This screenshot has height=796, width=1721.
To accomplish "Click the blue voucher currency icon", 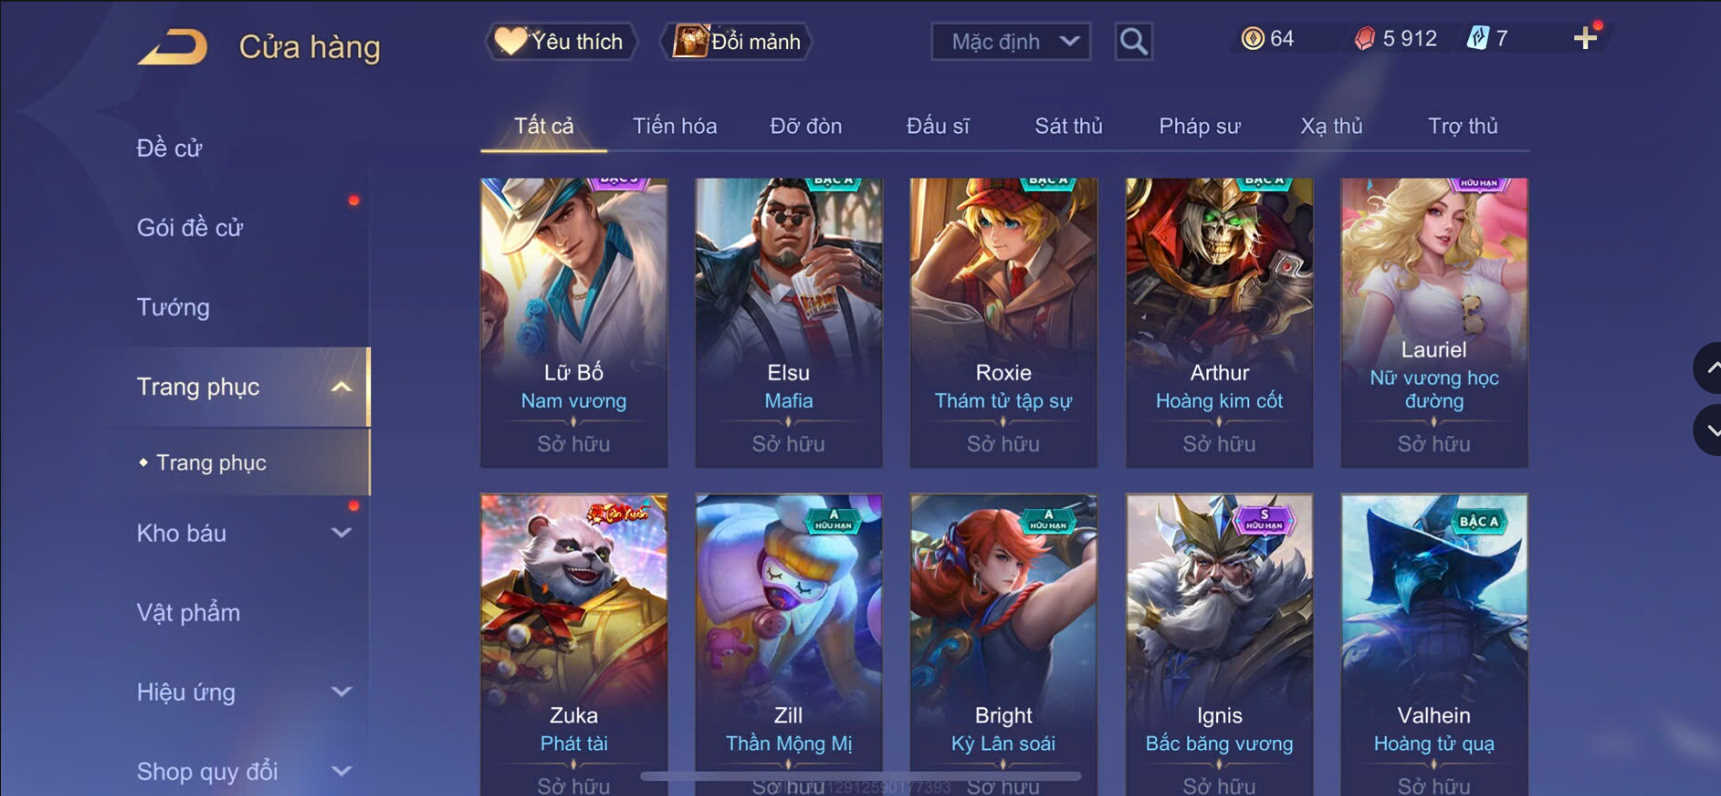I will point(1477,39).
